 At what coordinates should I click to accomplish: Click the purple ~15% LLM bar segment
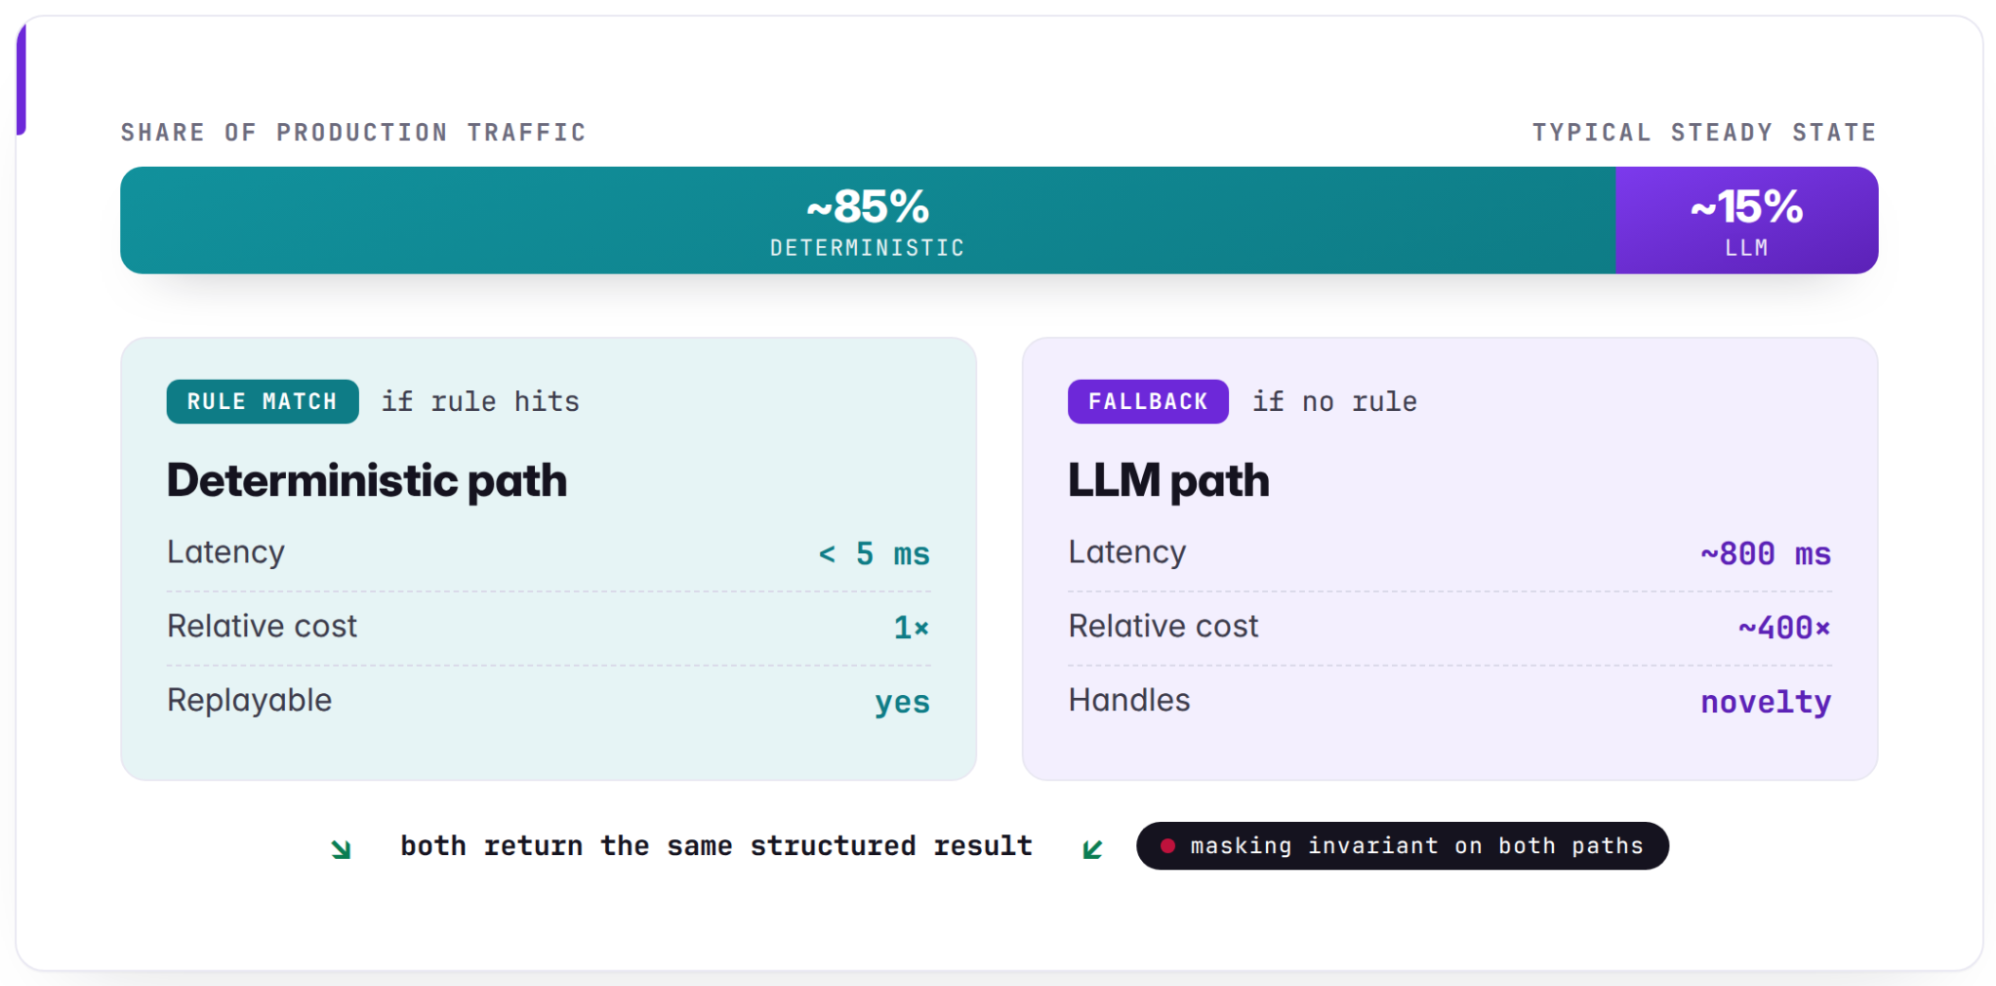pyautogui.click(x=1747, y=220)
